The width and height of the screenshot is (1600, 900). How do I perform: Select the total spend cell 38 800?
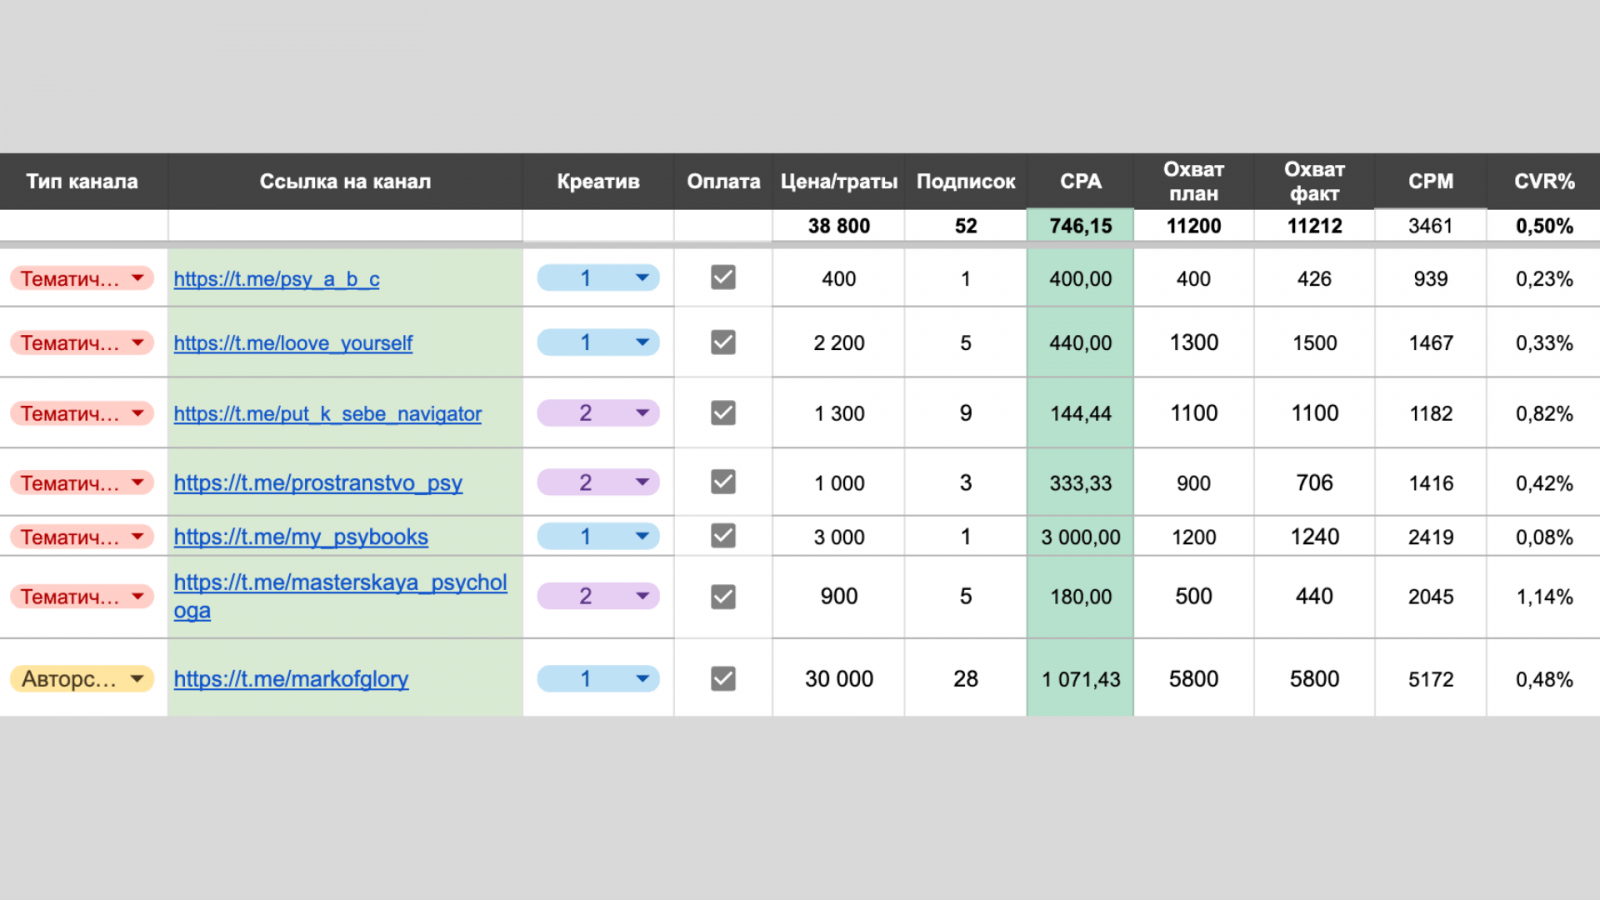pyautogui.click(x=838, y=226)
